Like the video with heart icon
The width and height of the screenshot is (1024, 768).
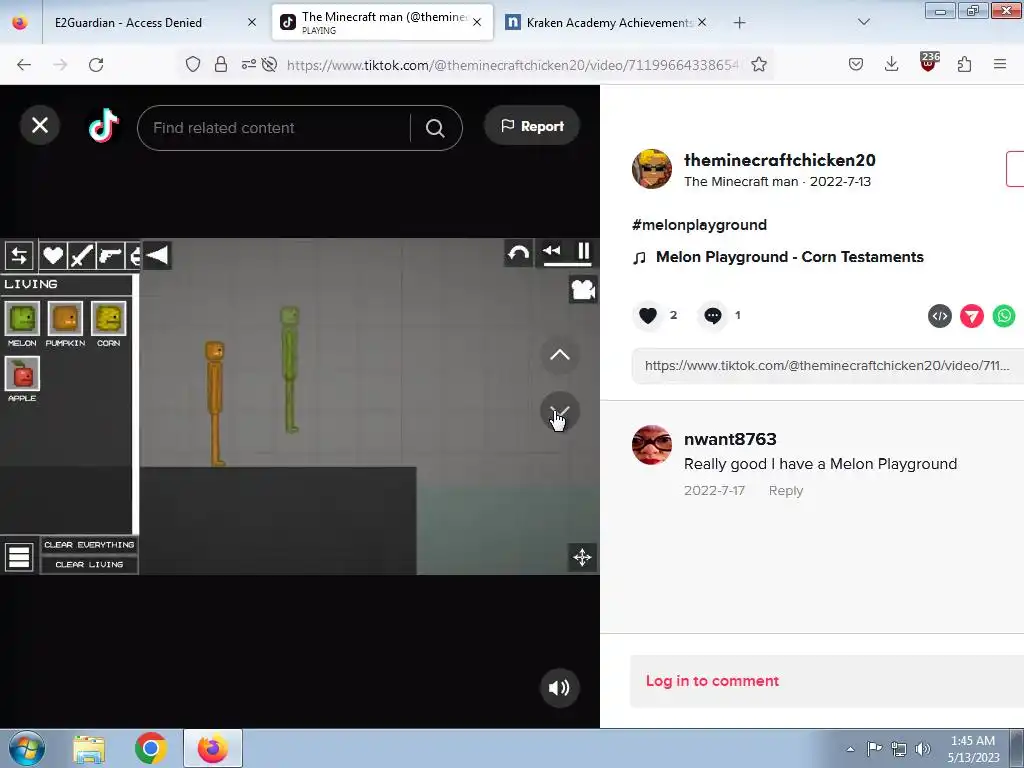click(648, 315)
